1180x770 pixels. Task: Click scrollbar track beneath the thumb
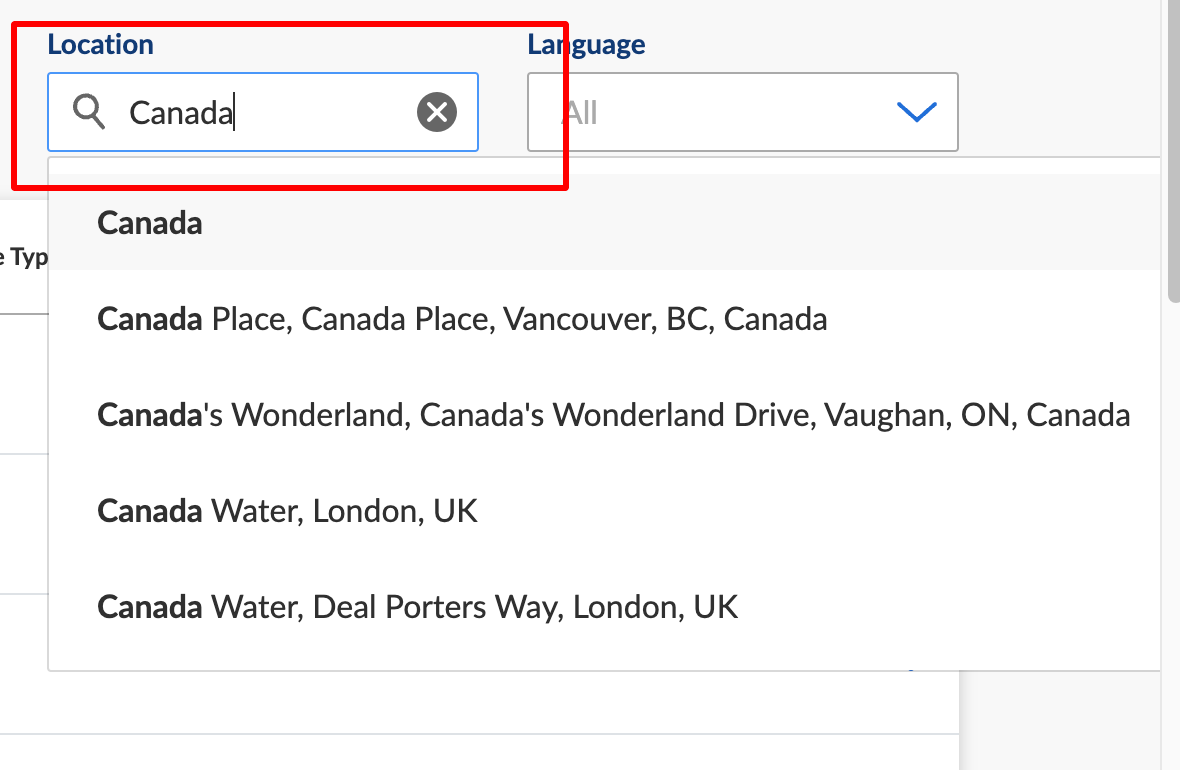tap(1171, 500)
